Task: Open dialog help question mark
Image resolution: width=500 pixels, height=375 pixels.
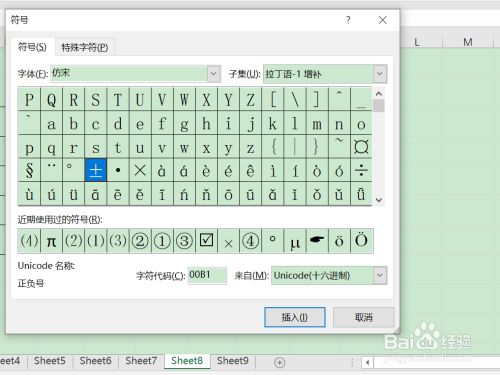Action: (x=348, y=20)
